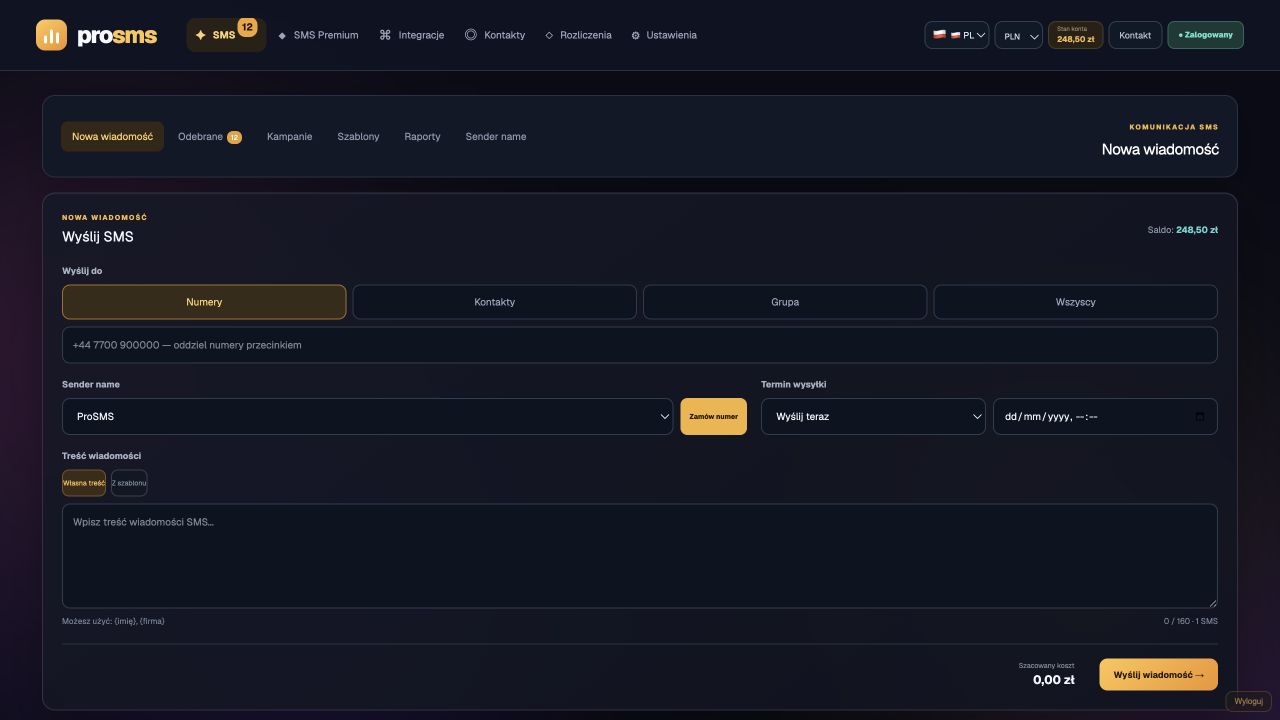Open the Szablony tab
Viewport: 1280px width, 720px height.
point(359,137)
